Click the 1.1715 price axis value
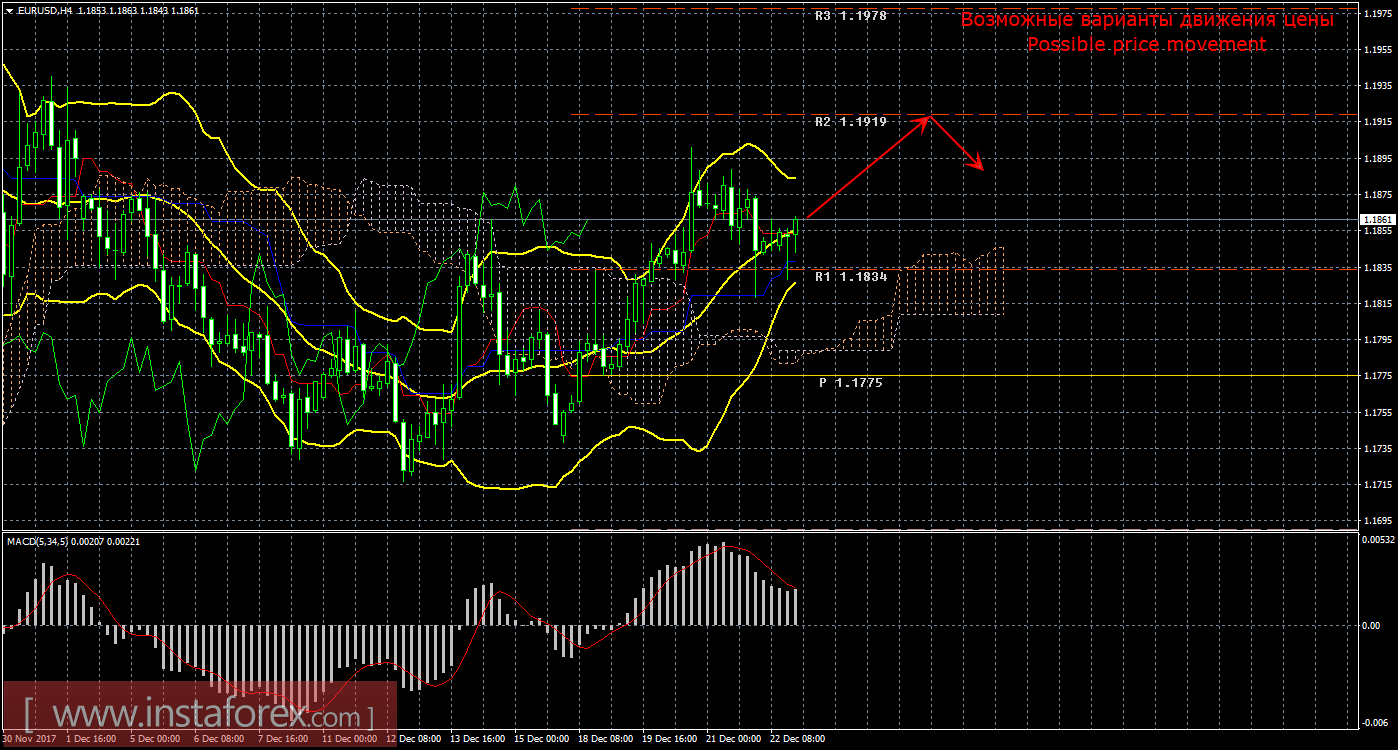The height and width of the screenshot is (750, 1398). pyautogui.click(x=1377, y=485)
